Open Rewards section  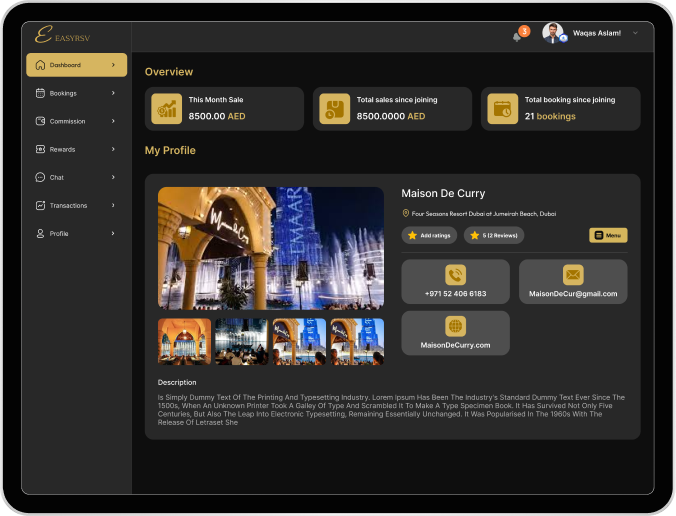coord(77,149)
